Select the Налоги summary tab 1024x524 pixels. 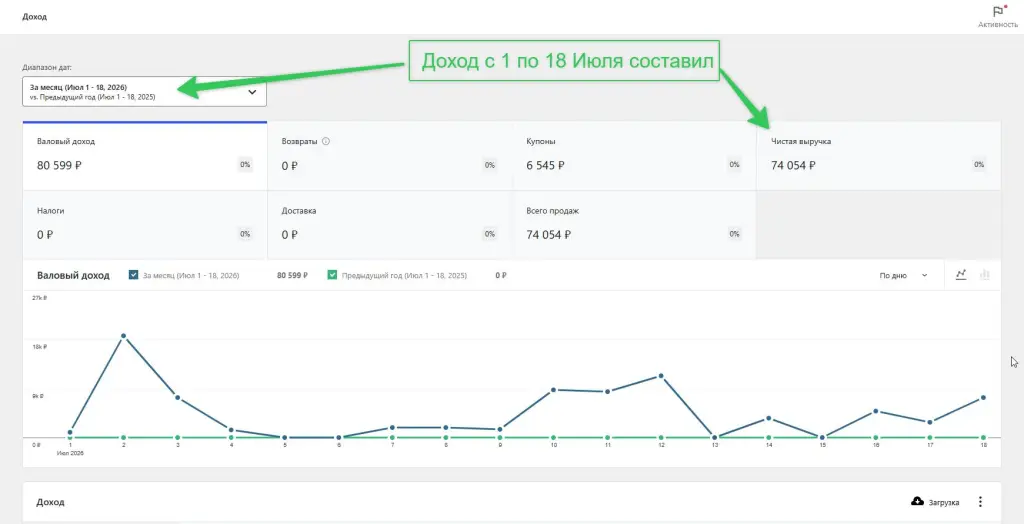coord(145,225)
